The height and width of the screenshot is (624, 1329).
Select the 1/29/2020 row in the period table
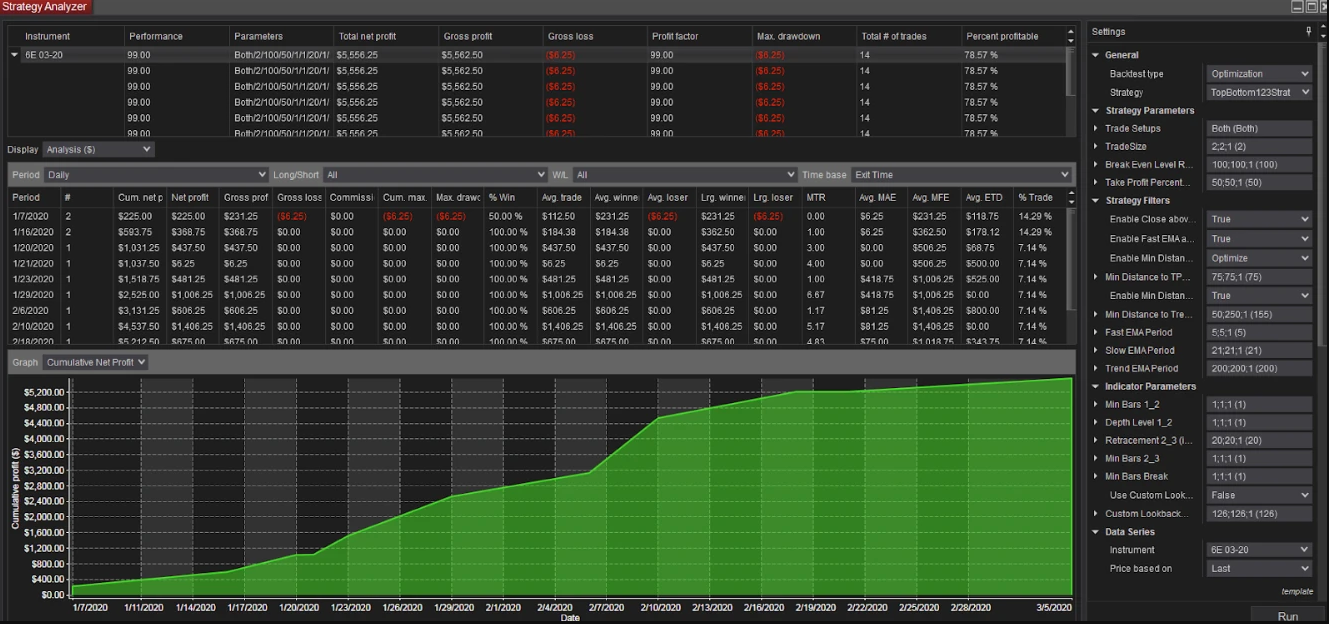pos(535,295)
